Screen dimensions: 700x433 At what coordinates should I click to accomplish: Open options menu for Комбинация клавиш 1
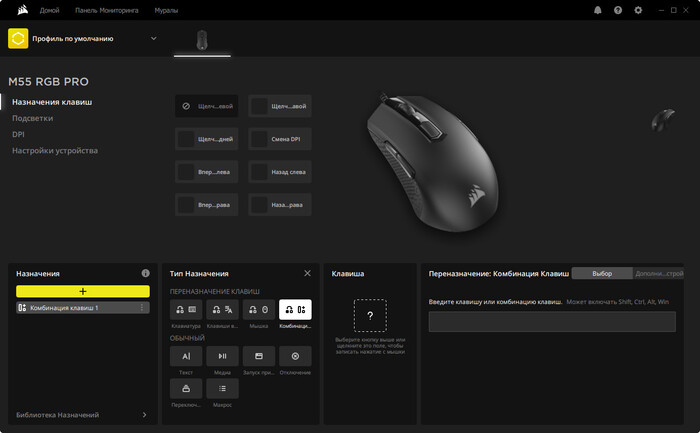(x=142, y=308)
